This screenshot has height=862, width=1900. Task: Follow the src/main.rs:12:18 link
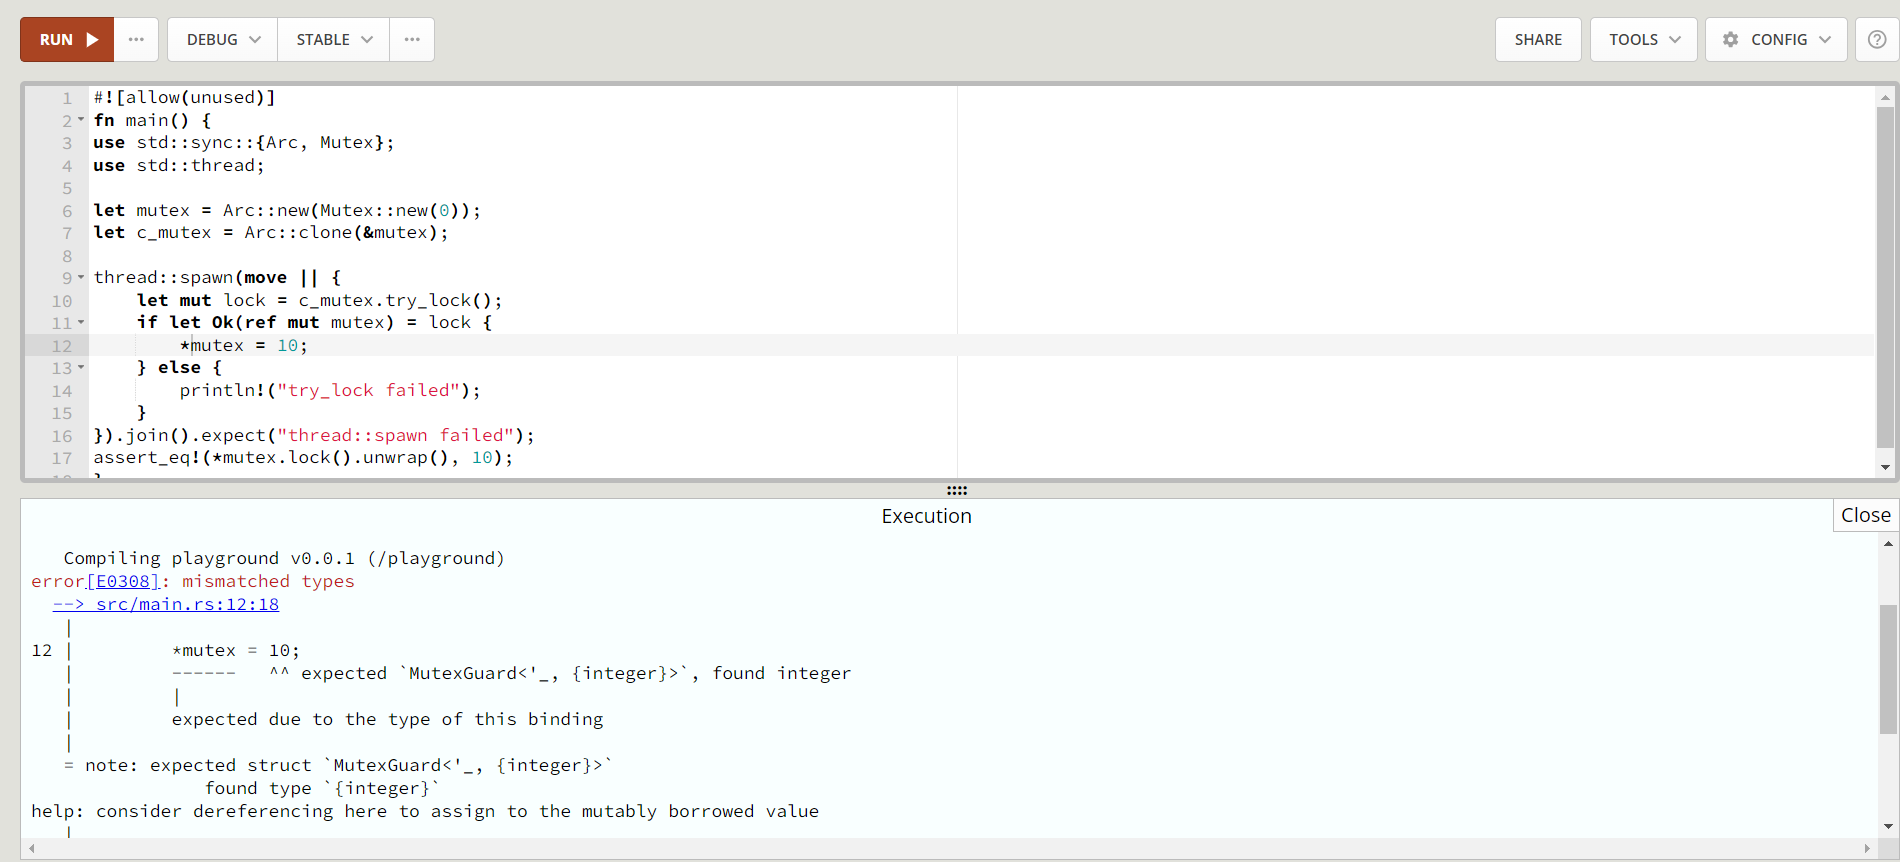point(166,604)
